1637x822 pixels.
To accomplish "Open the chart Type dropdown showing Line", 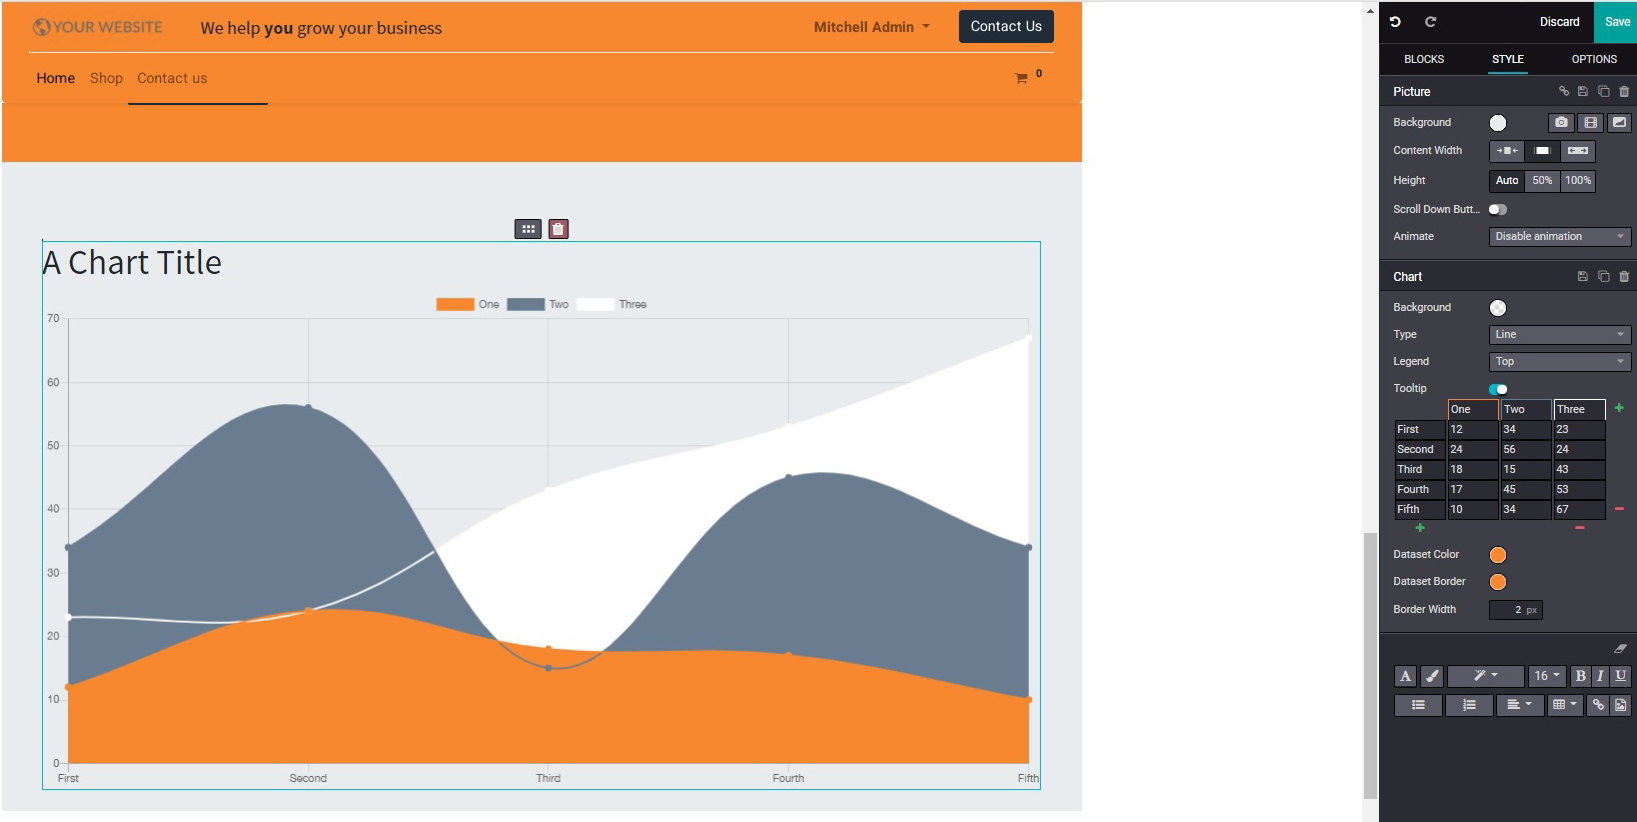I will [x=1559, y=335].
